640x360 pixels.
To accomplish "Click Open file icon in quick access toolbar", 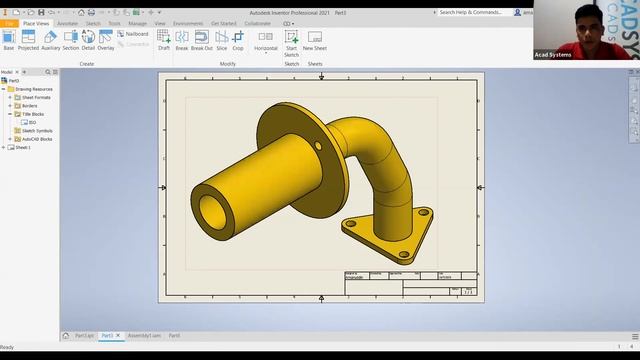I will [x=31, y=13].
